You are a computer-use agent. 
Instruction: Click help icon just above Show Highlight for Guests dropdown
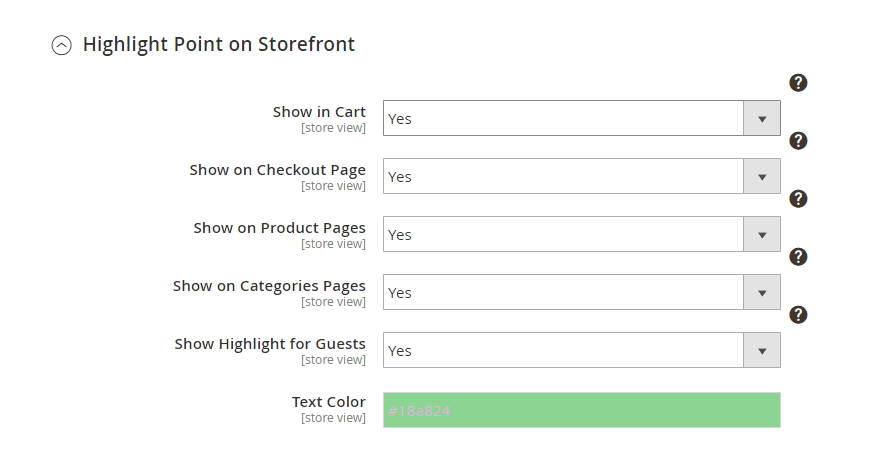pyautogui.click(x=798, y=315)
